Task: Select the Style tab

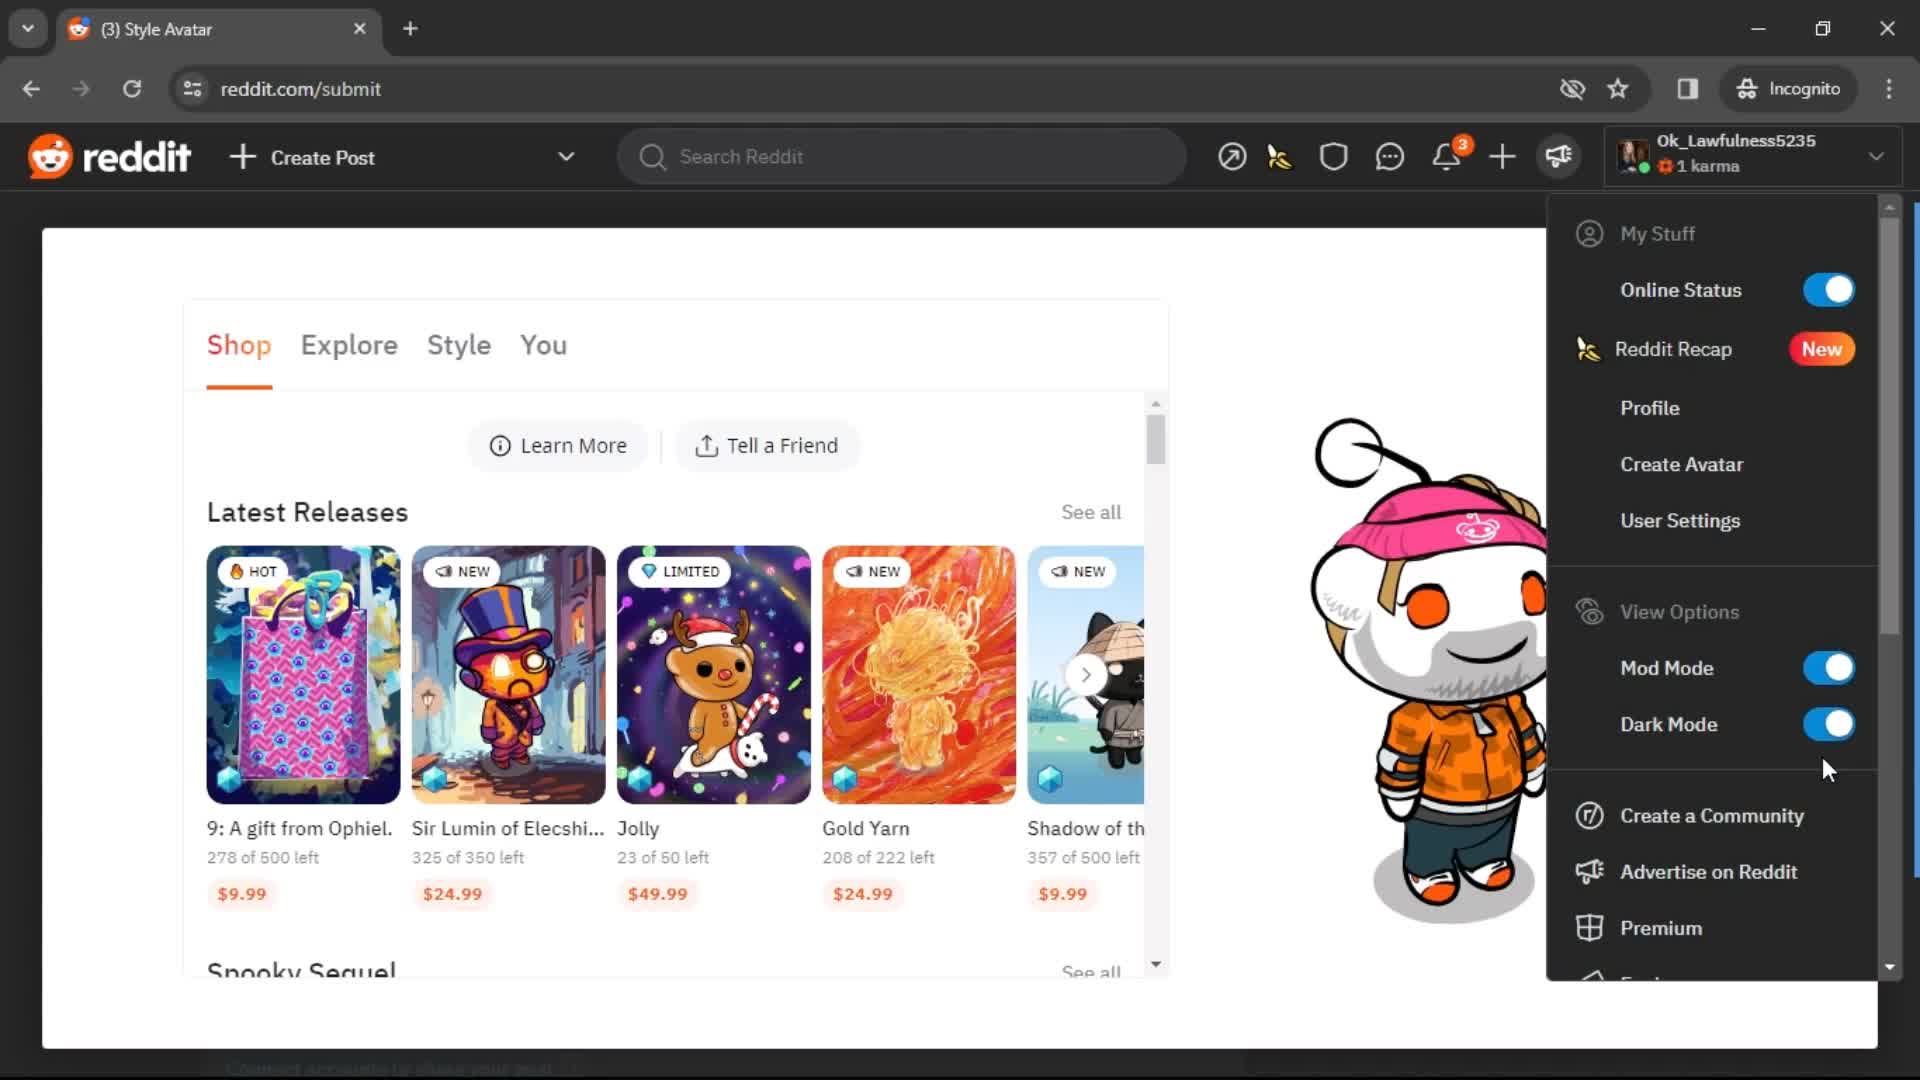Action: pos(458,344)
